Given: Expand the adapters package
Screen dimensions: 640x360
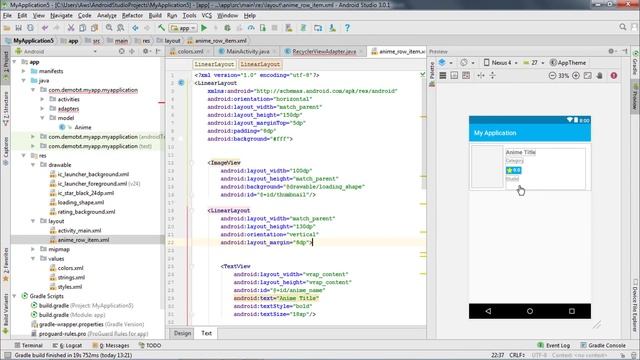Looking at the screenshot, I should 42,109.
